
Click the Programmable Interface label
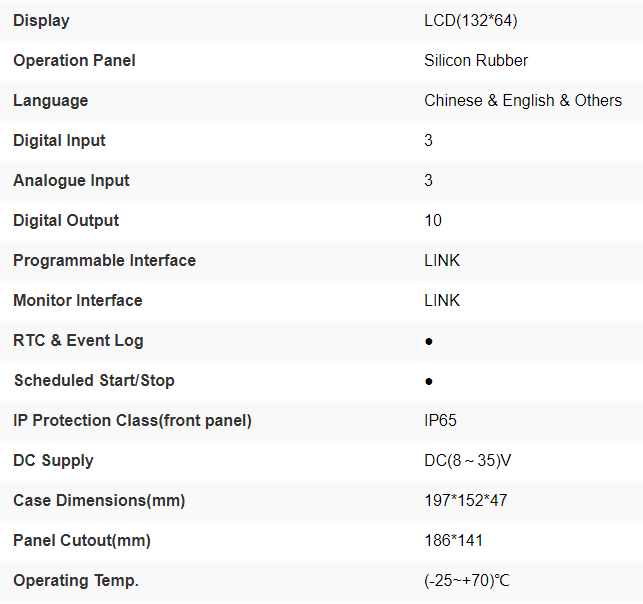104,260
